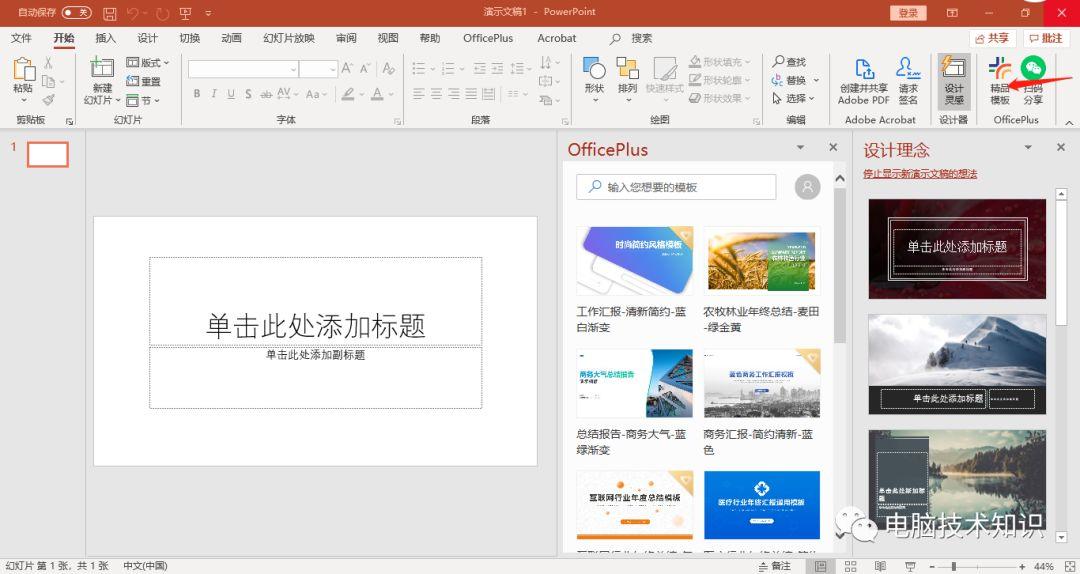Click the Undo arrow in the title bar
The image size is (1080, 574).
tap(133, 13)
